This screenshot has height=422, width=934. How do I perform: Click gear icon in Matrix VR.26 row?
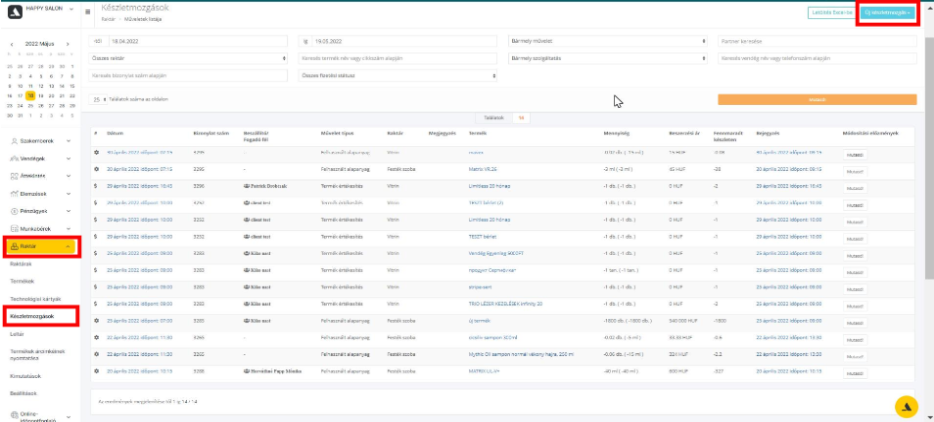(96, 169)
